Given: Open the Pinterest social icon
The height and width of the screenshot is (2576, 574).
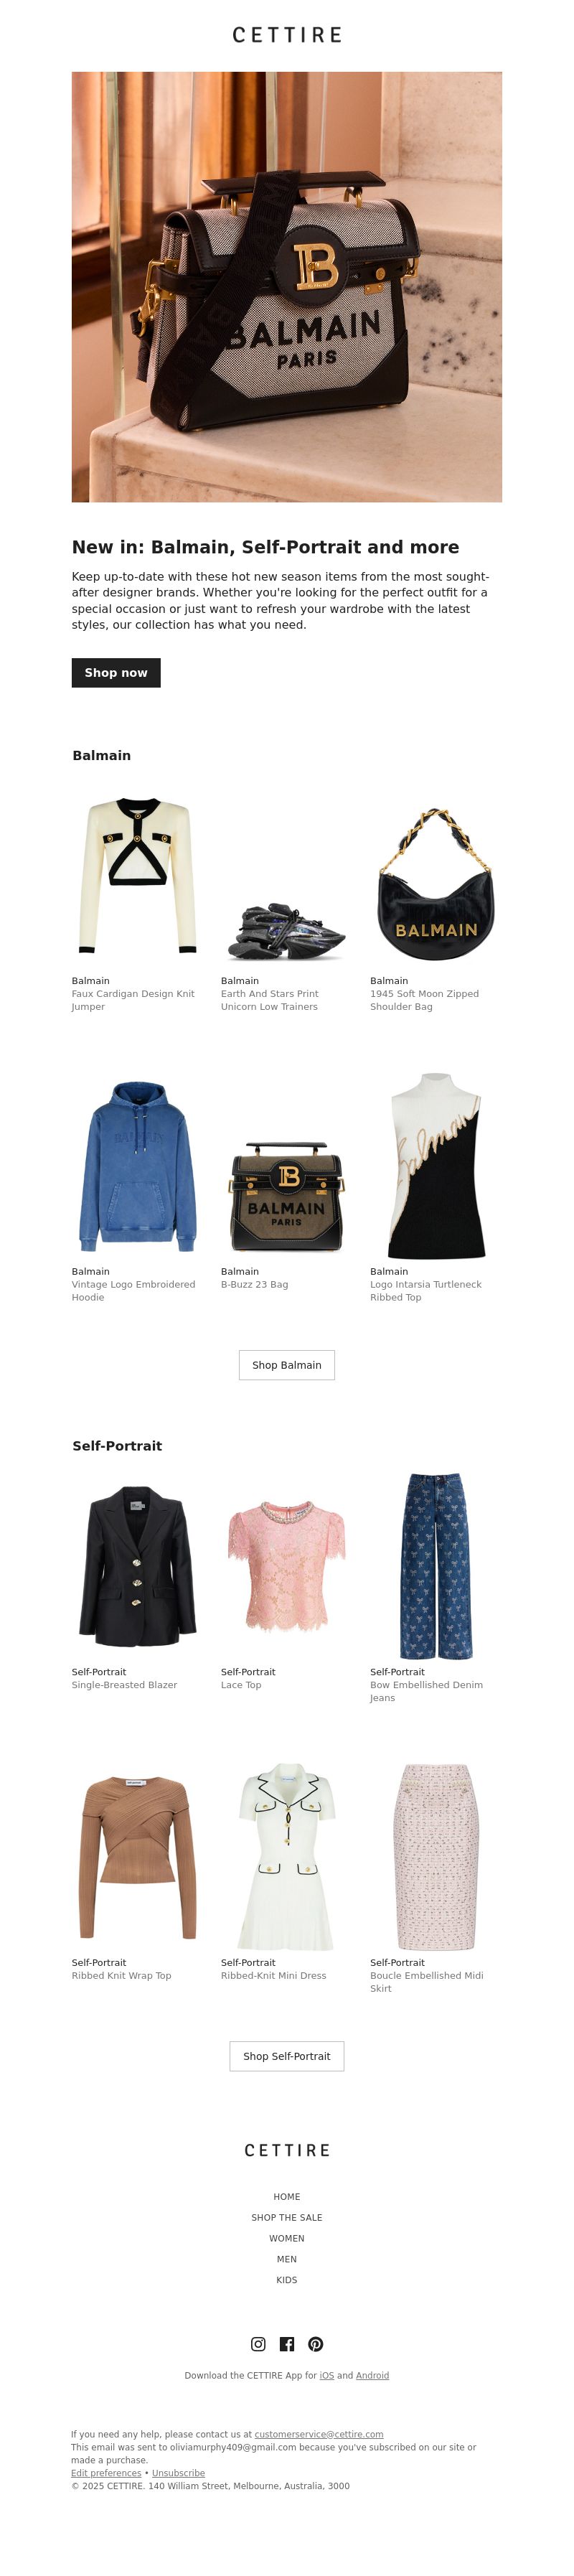Looking at the screenshot, I should pos(316,2344).
